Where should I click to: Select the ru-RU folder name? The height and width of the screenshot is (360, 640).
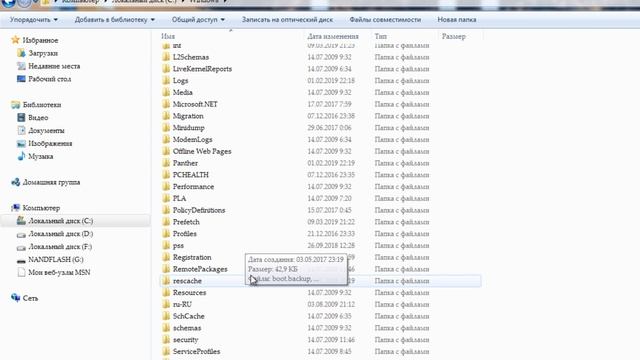pos(182,304)
